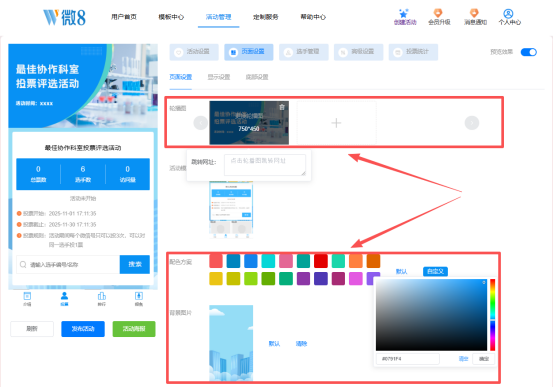The width and height of the screenshot is (554, 387).
Task: Click the sky-blue city background image thumbnail
Action: coord(231,343)
